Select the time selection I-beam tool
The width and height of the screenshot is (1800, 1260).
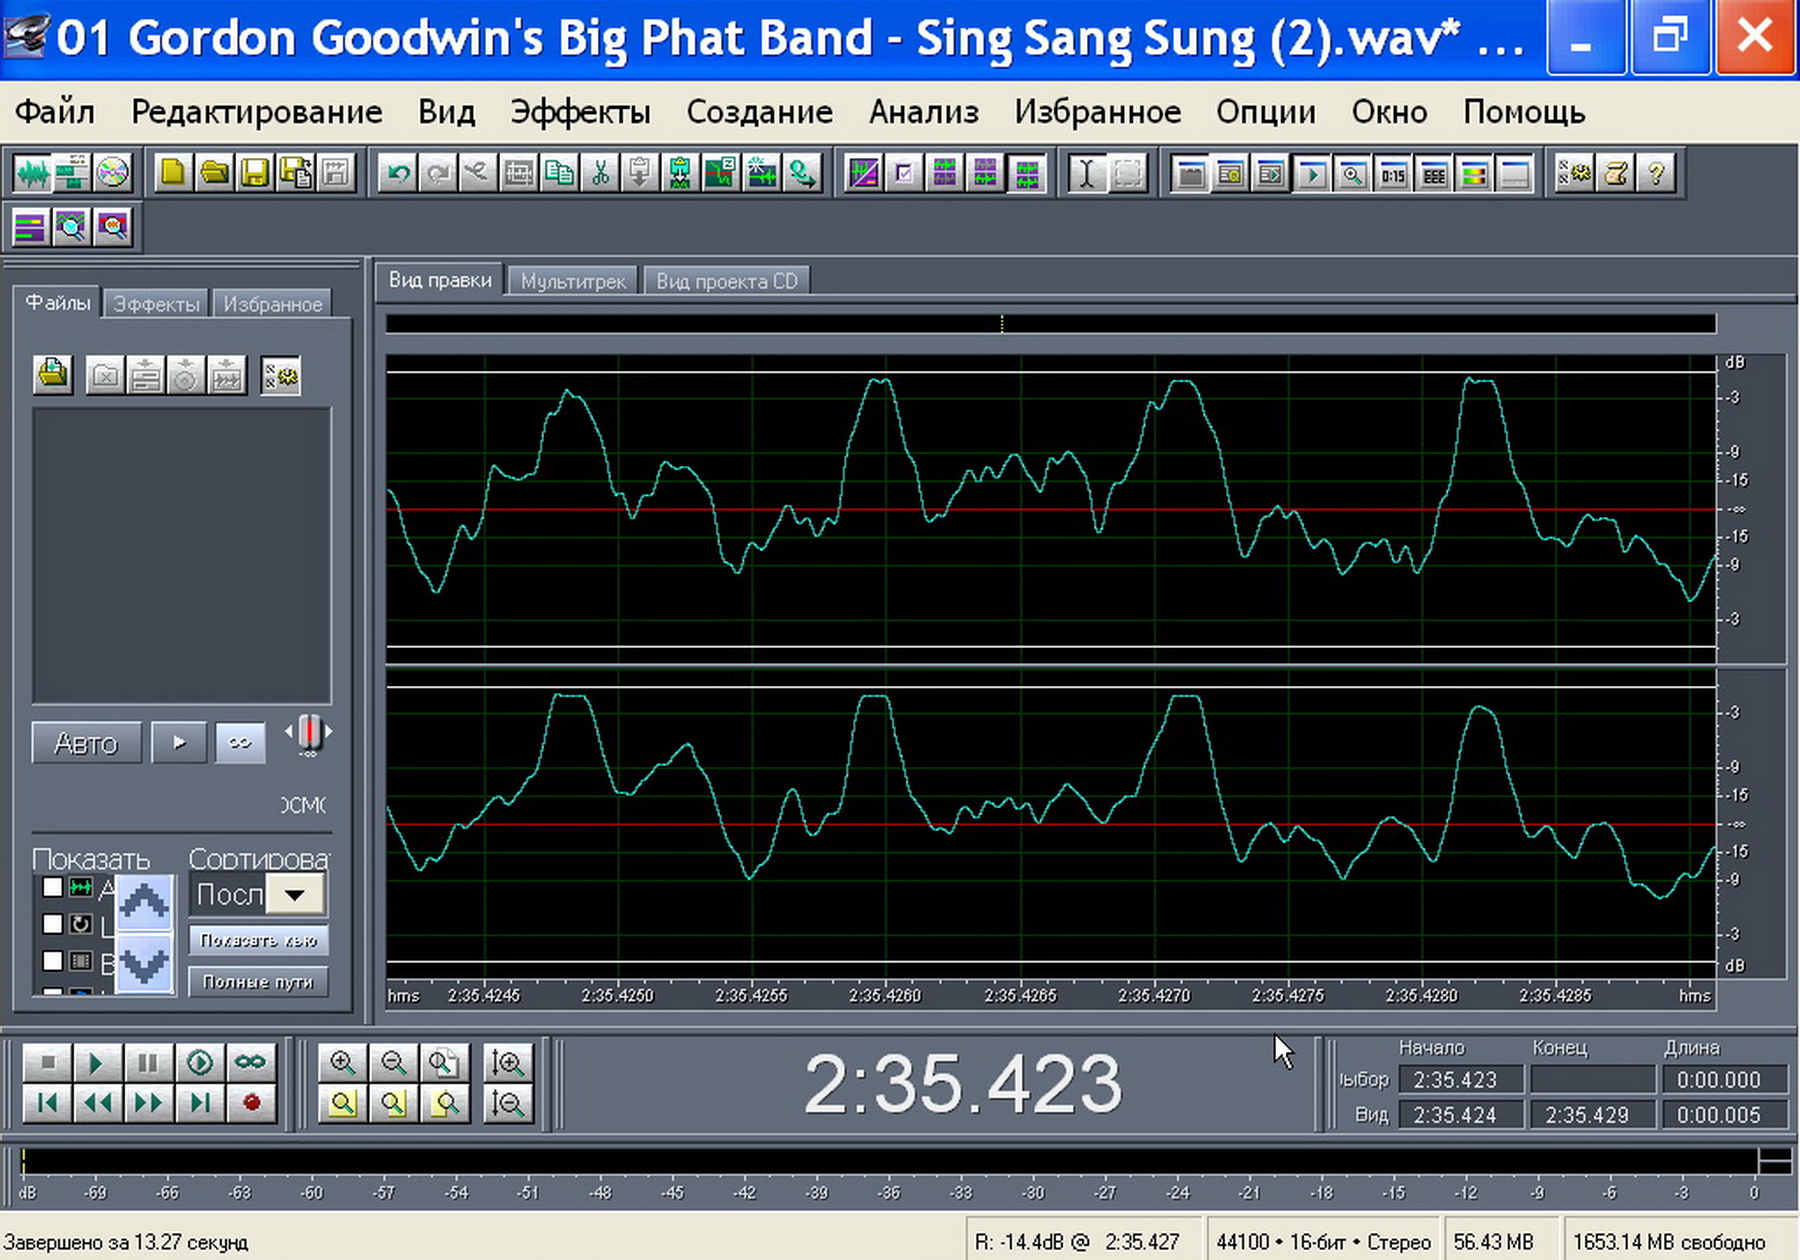(x=1086, y=174)
